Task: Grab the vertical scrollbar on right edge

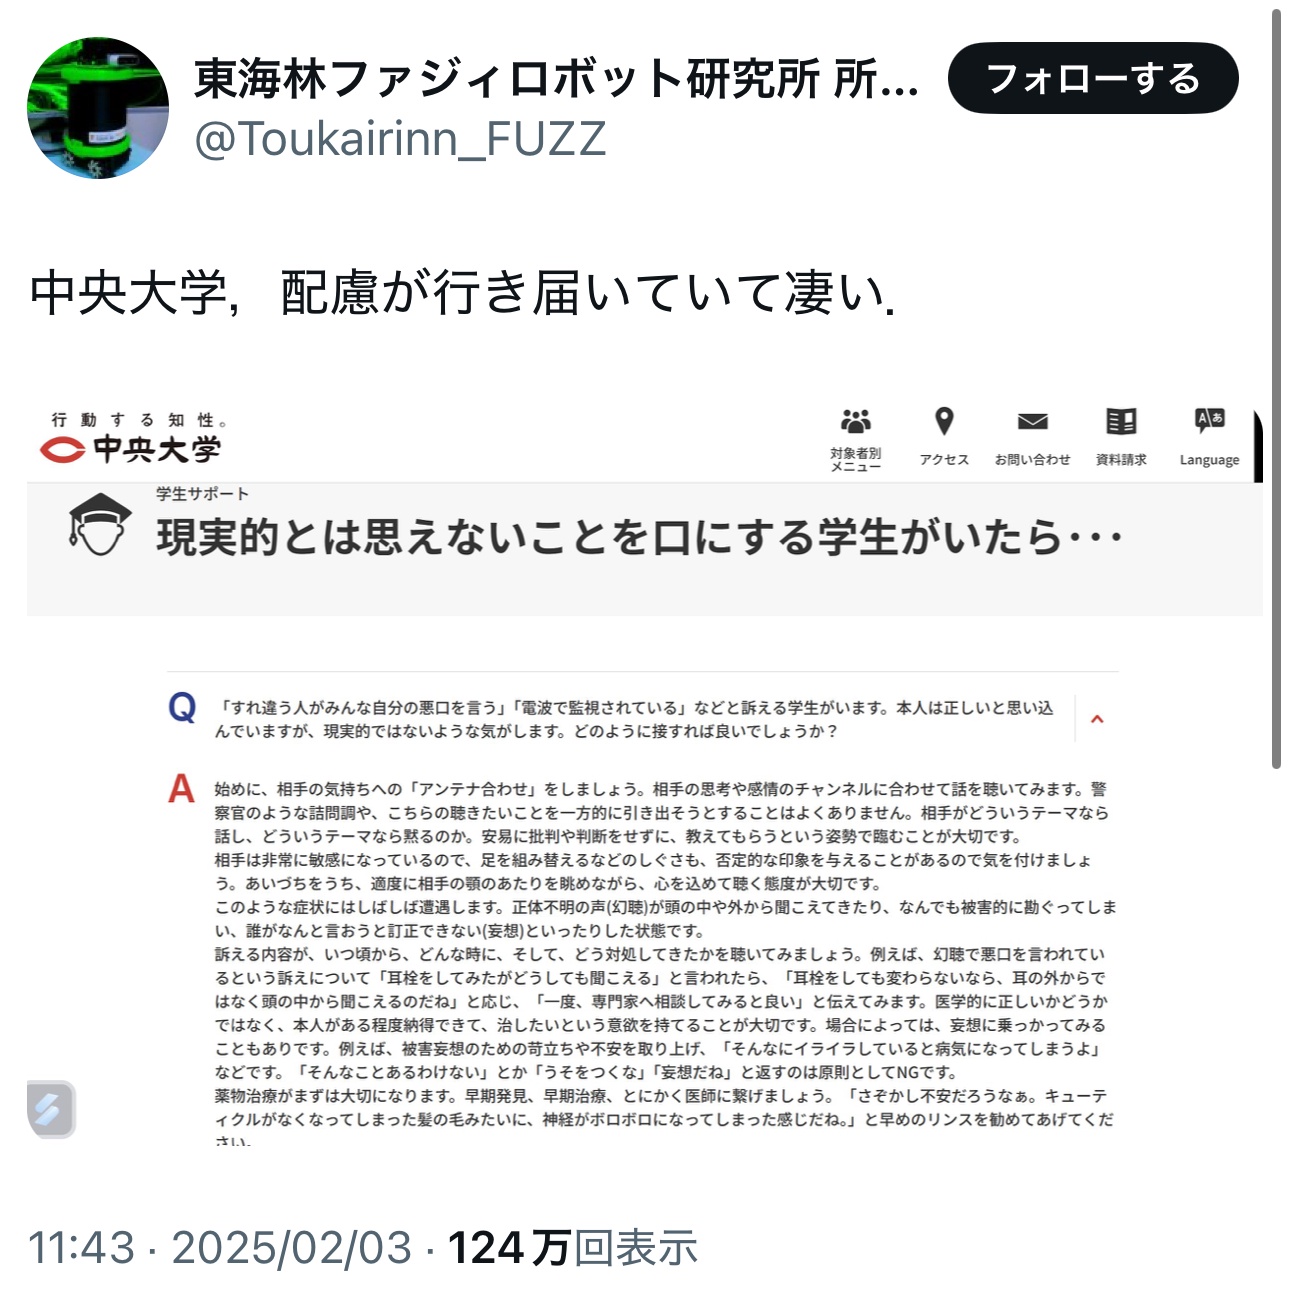Action: click(1276, 390)
